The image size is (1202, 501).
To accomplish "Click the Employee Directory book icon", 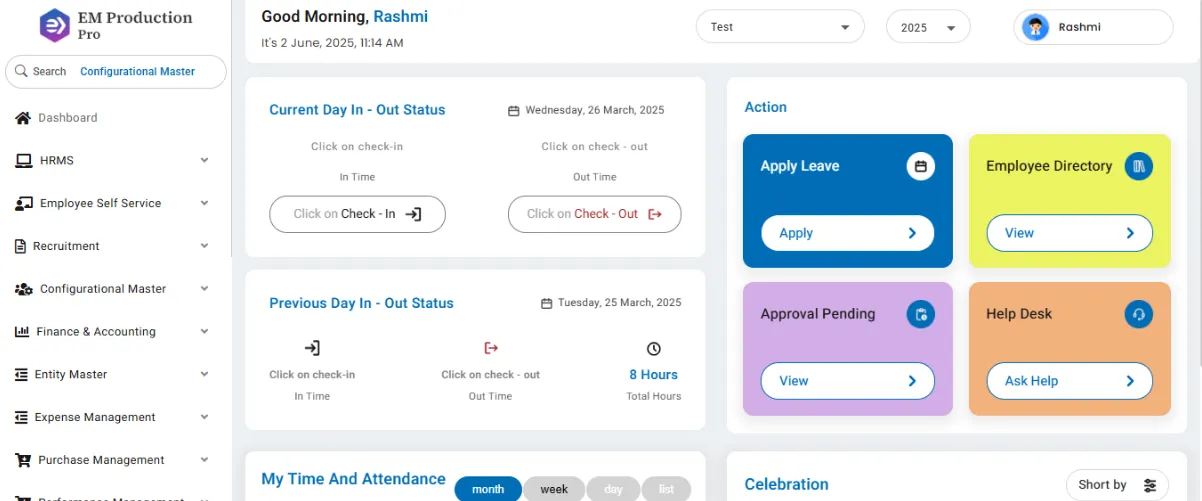I will (1139, 166).
